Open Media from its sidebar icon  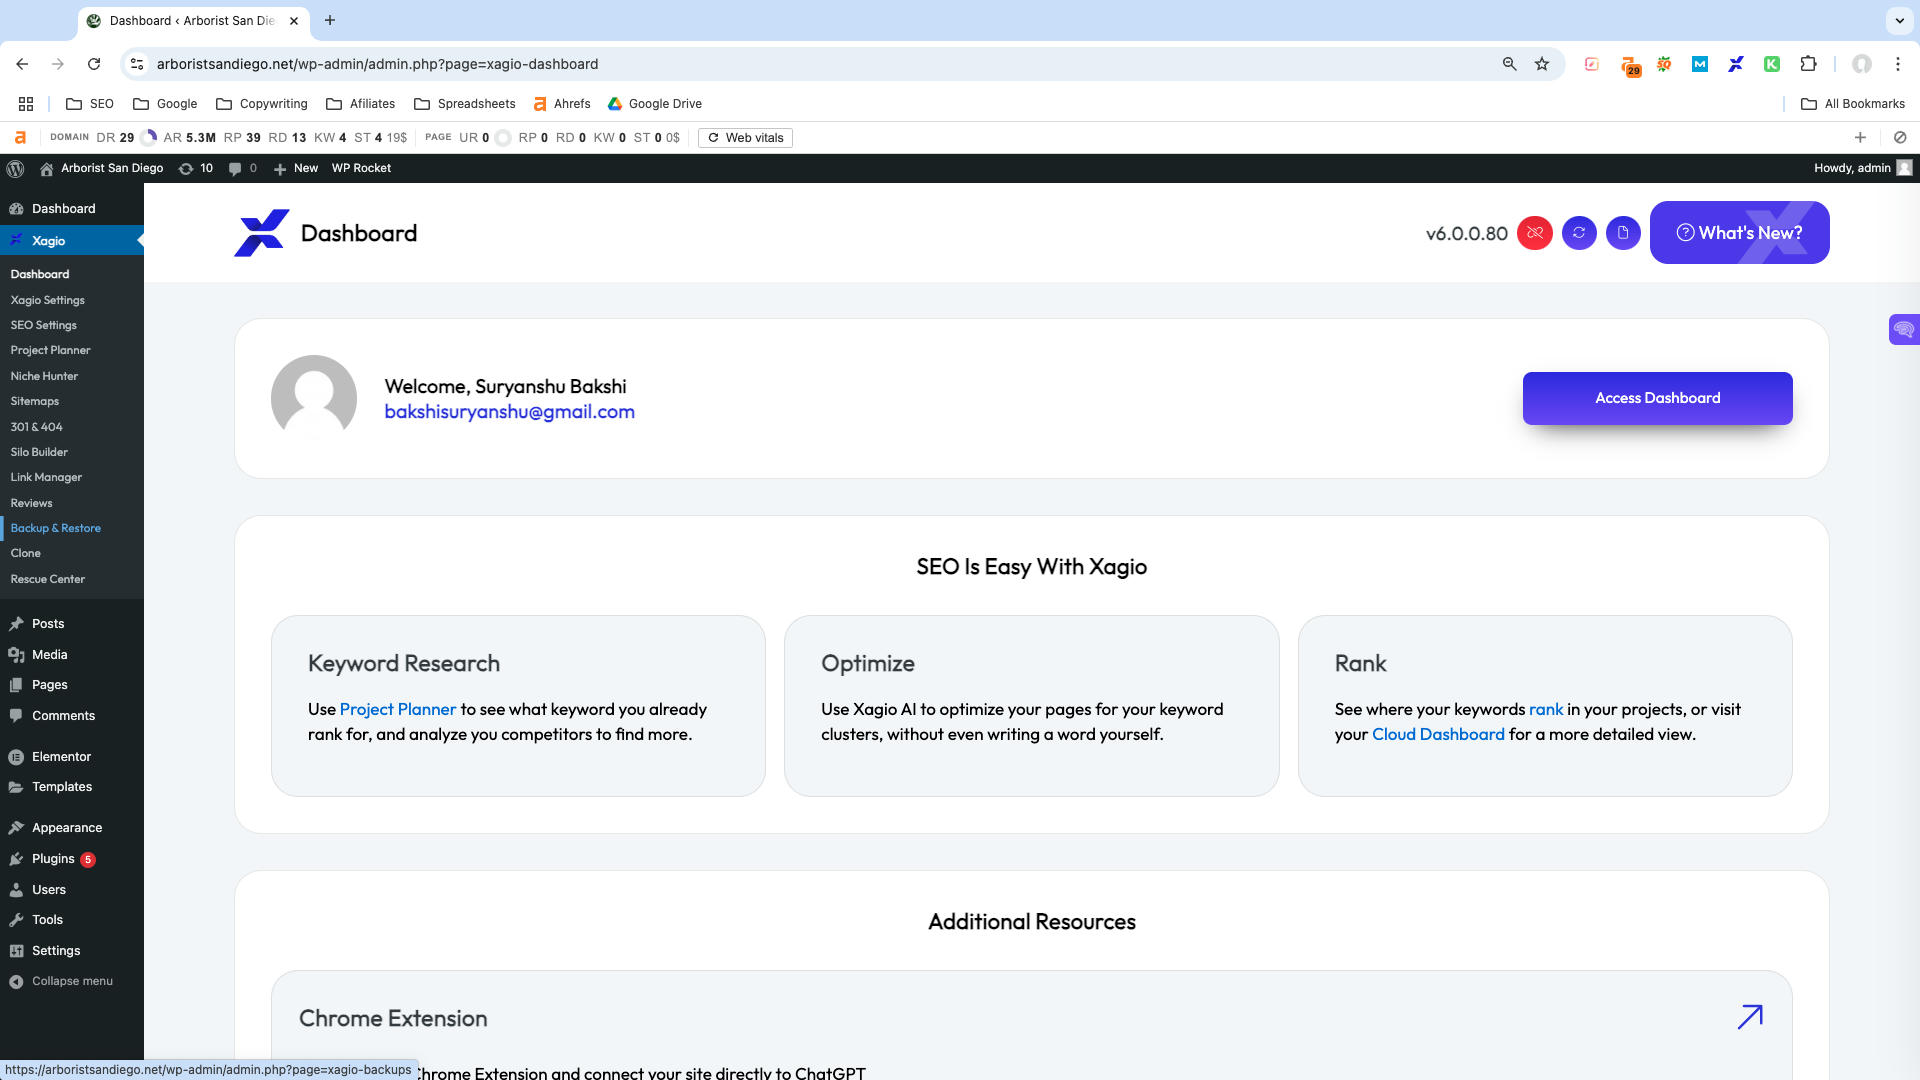tap(16, 655)
